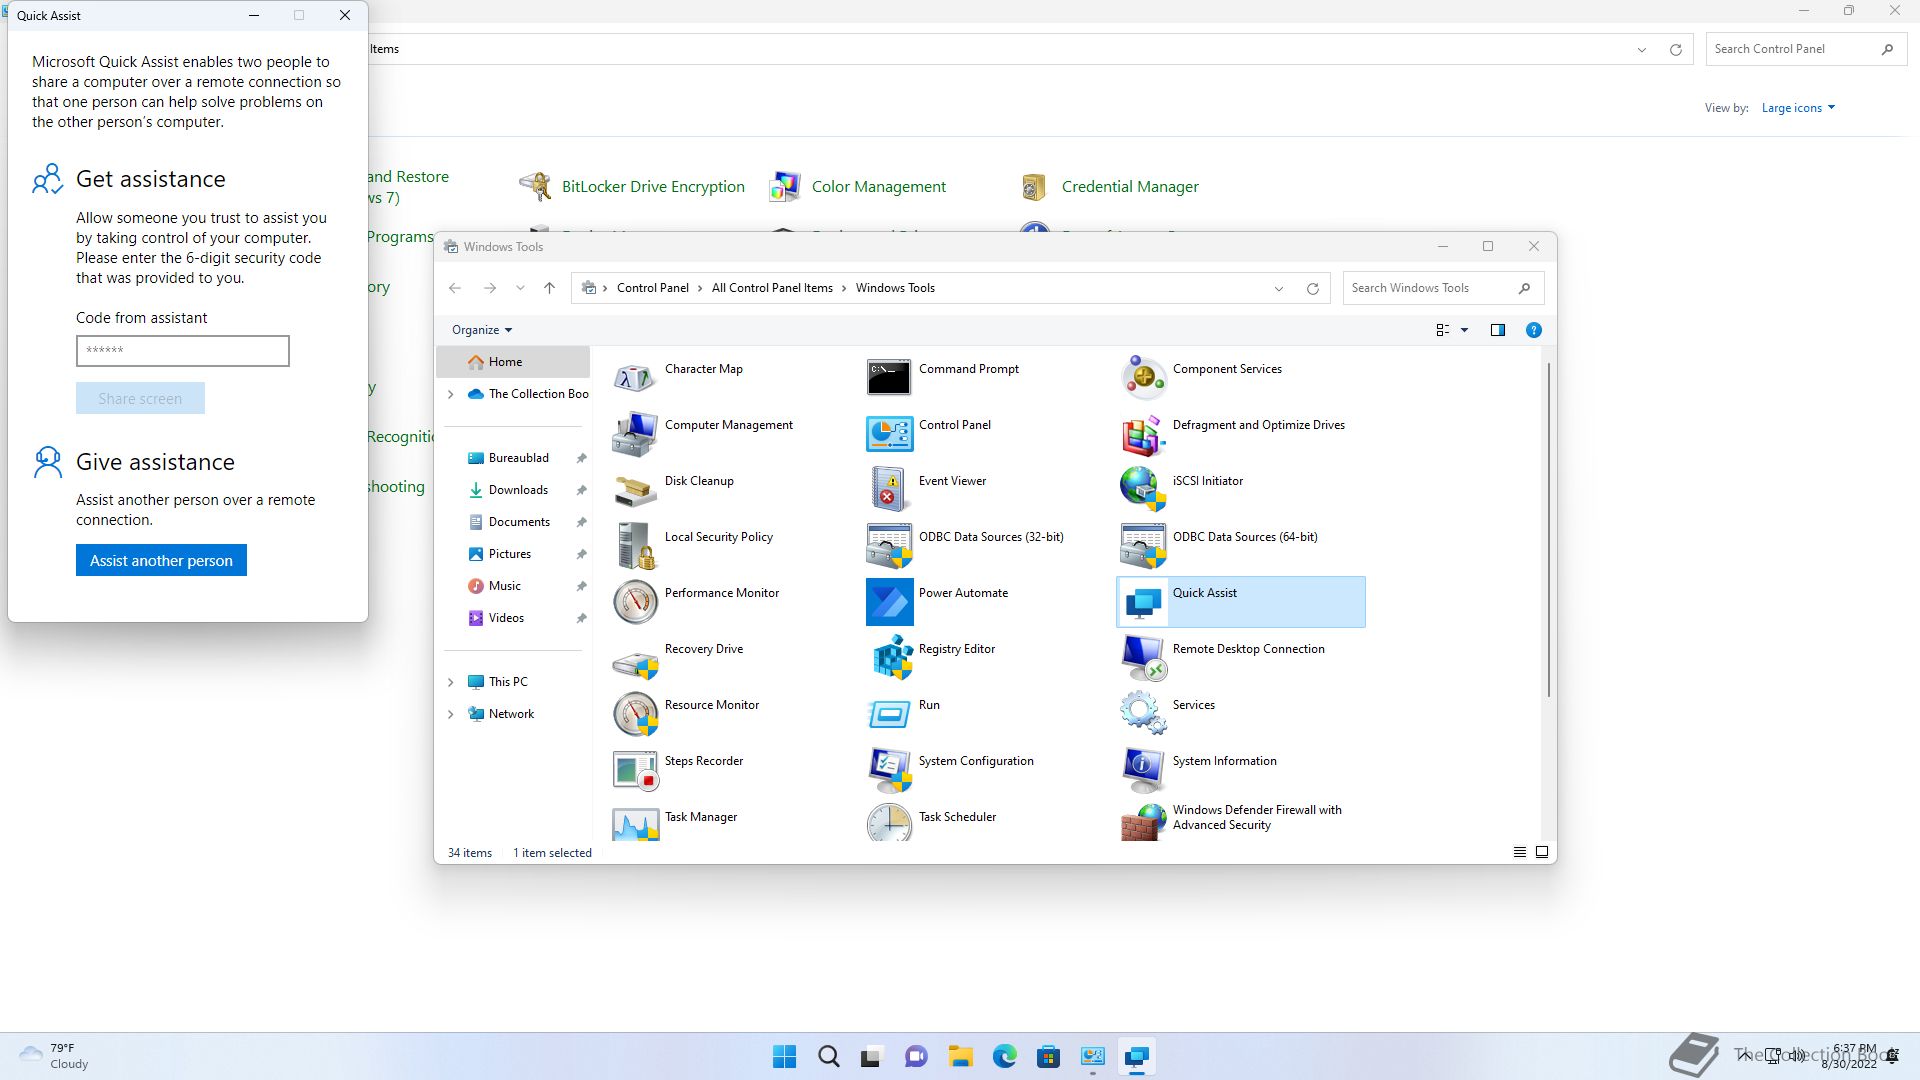Open the Color Management link
This screenshot has width=1920, height=1080.
point(878,187)
